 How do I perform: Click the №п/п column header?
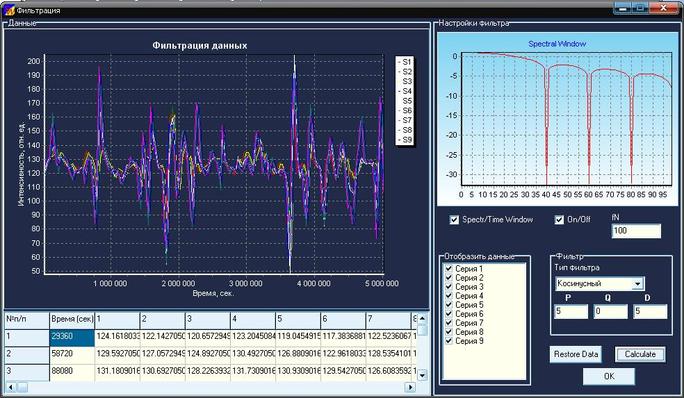(x=27, y=320)
